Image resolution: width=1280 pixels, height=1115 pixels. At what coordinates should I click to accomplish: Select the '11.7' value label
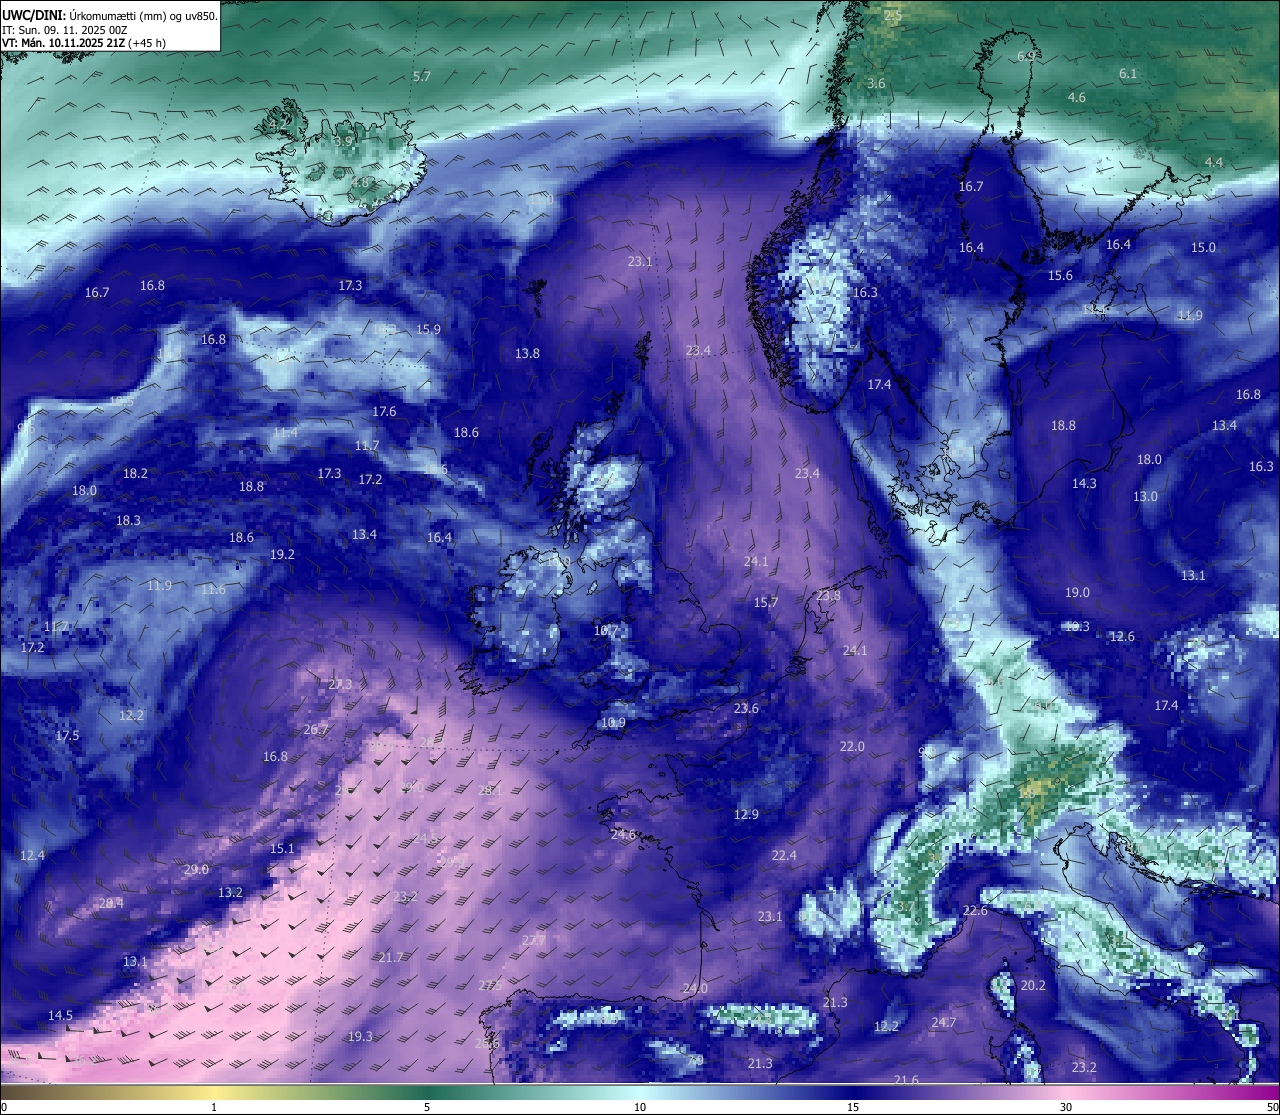click(367, 445)
